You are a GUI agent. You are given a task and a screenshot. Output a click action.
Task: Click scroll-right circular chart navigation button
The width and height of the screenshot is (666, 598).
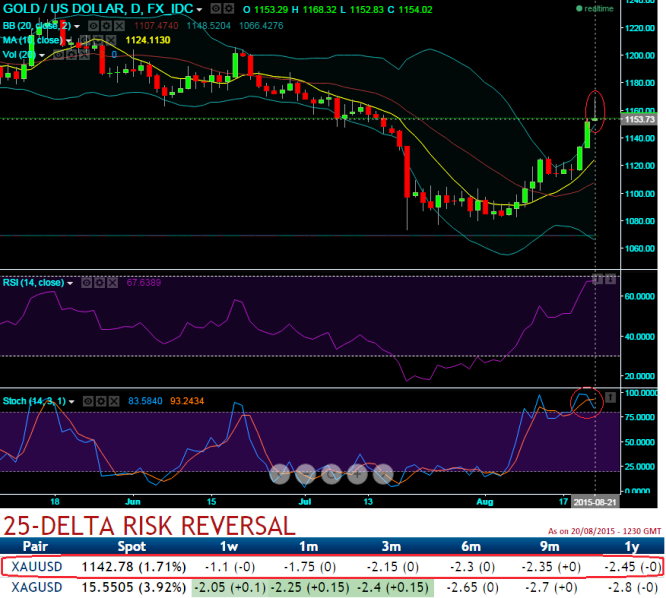[x=383, y=474]
